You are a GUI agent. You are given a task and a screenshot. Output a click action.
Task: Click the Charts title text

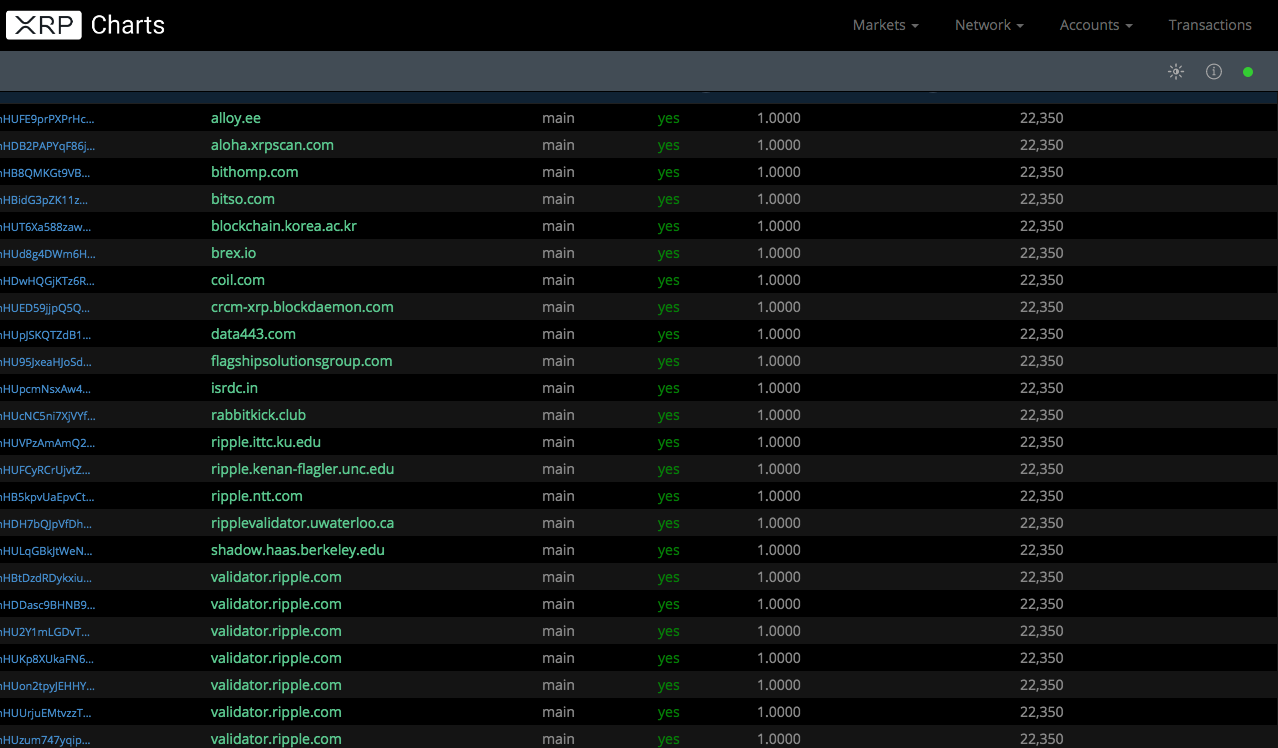(128, 25)
